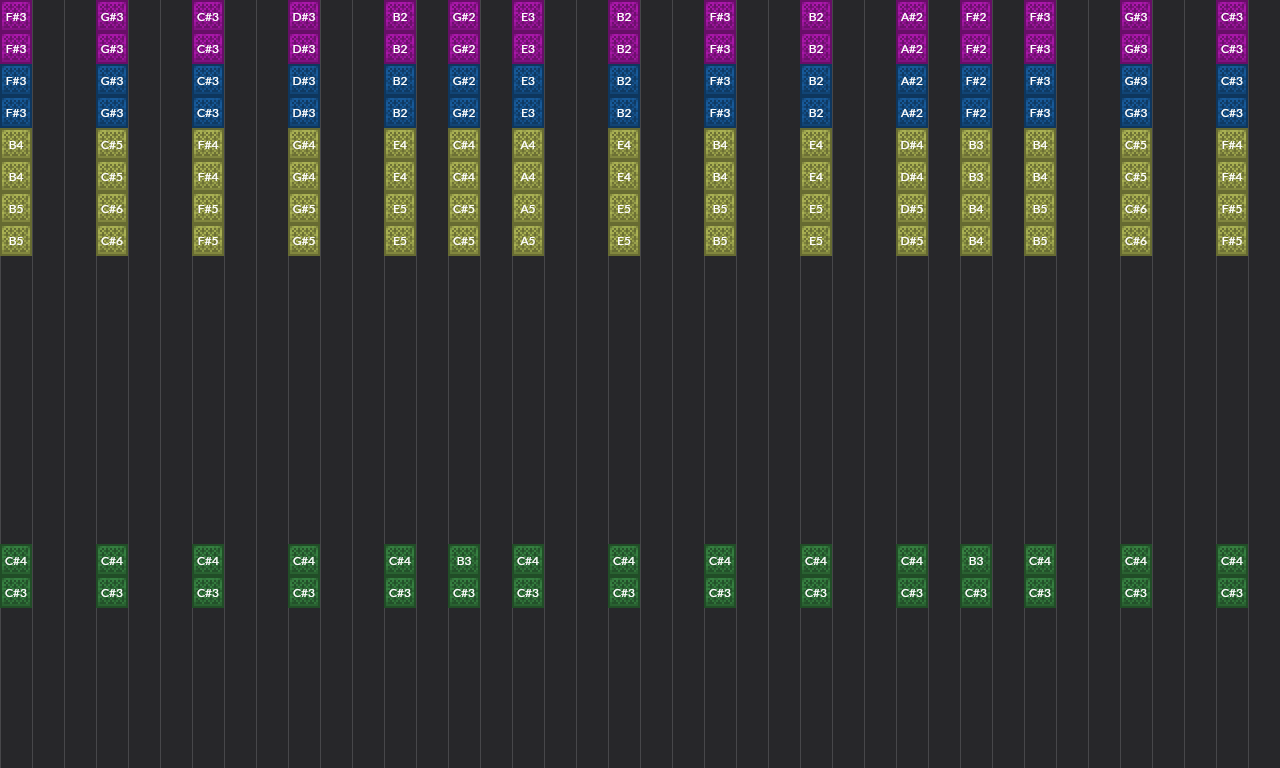Select the upper olive G#4 note

click(304, 145)
